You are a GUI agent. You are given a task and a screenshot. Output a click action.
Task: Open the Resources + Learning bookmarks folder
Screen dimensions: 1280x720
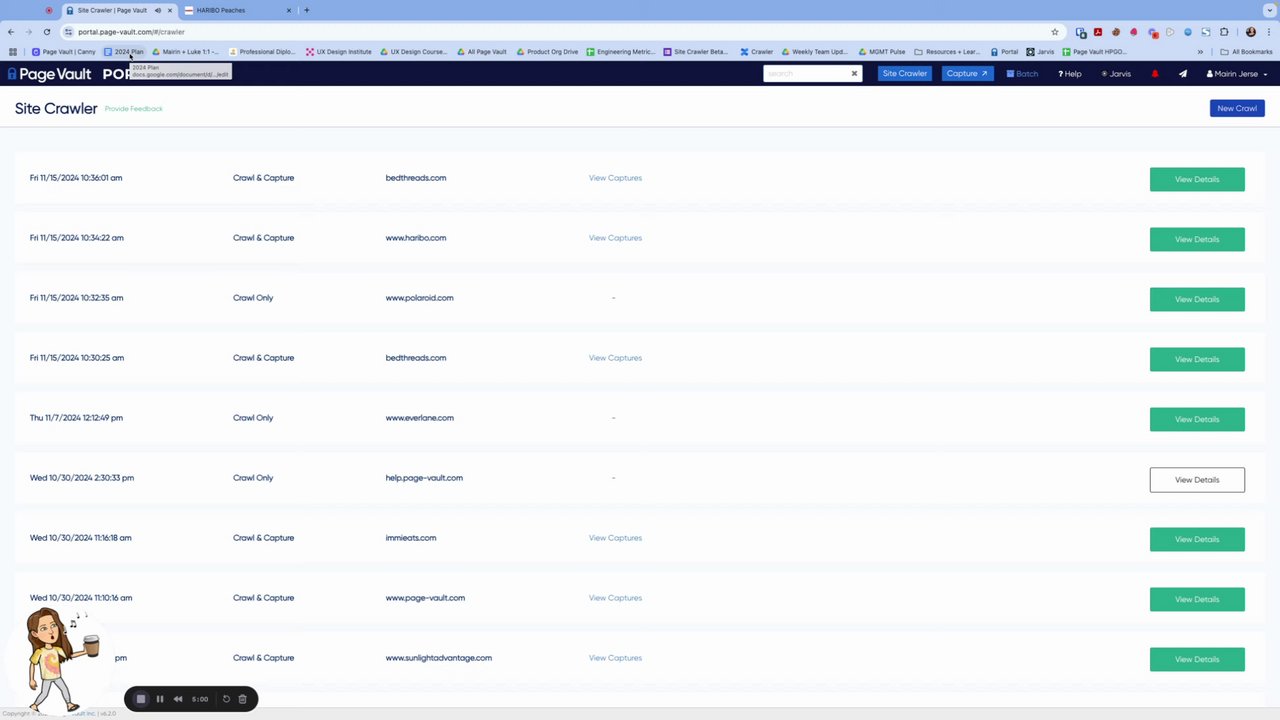click(948, 52)
